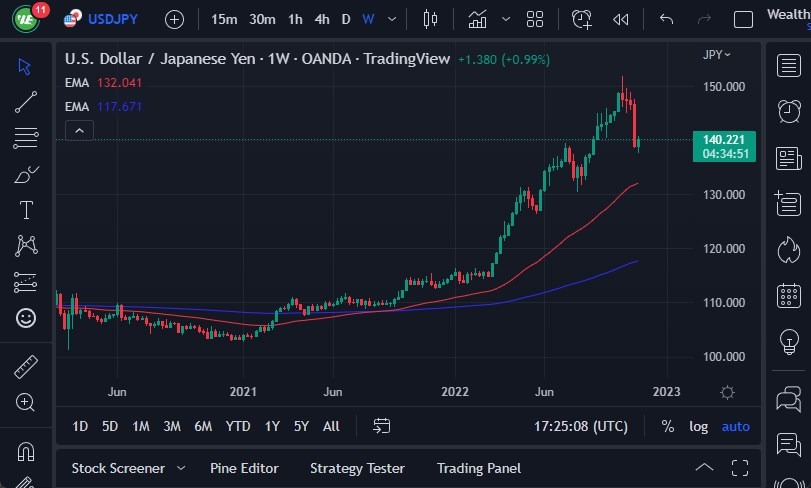Select the trend line drawing tool
This screenshot has height=488, width=811.
(26, 101)
